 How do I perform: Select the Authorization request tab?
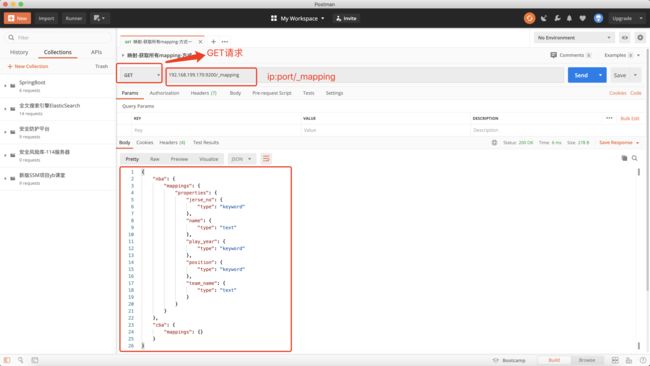pyautogui.click(x=165, y=93)
